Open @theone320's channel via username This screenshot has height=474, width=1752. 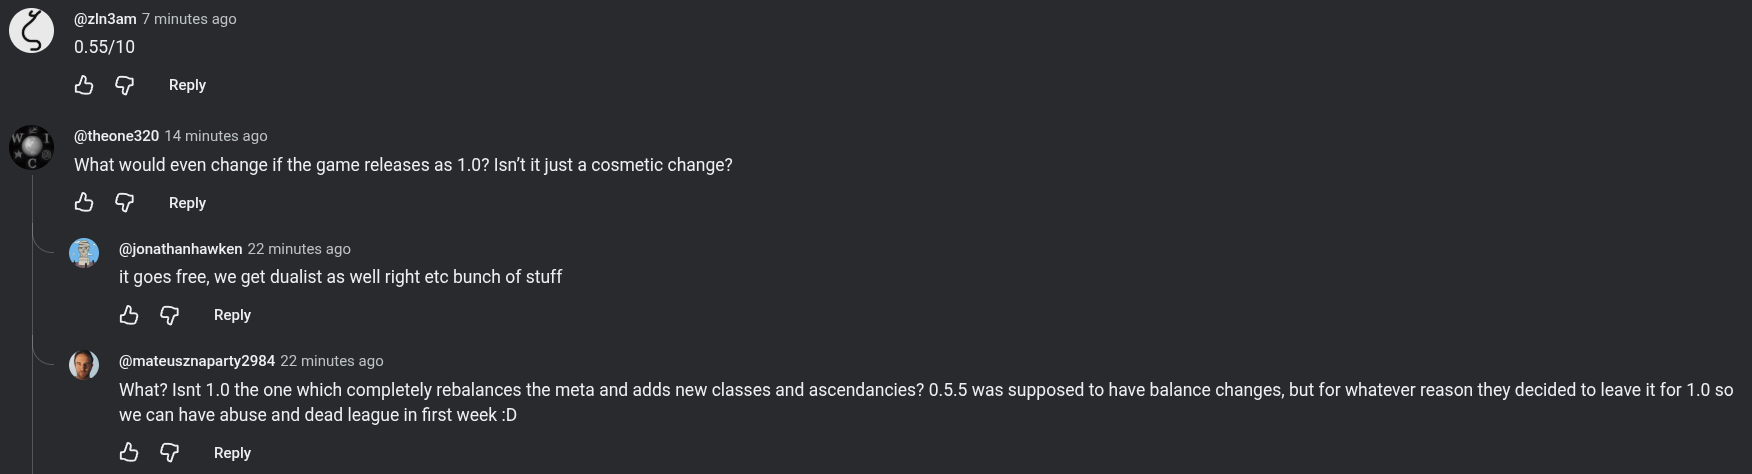116,136
